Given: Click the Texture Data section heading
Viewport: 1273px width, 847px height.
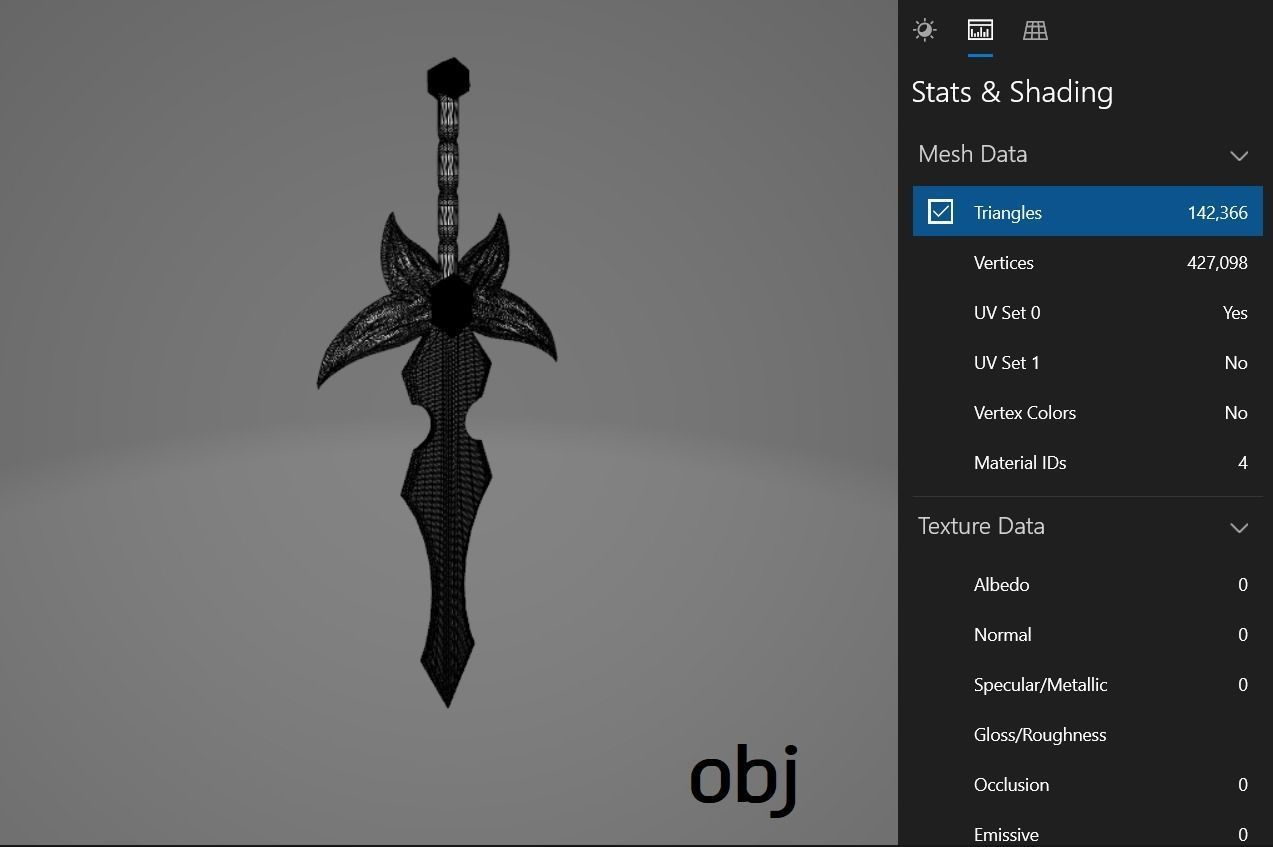Looking at the screenshot, I should 981,526.
